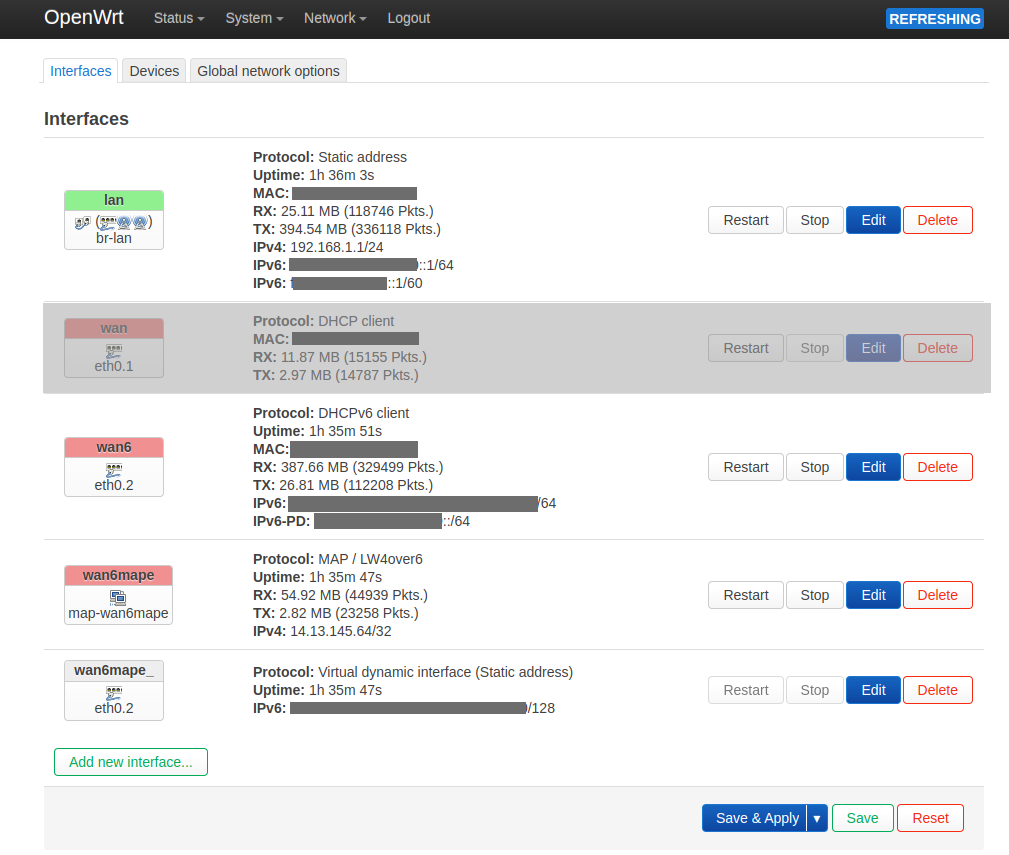Open the Status dropdown menu
The width and height of the screenshot is (1009, 855).
click(179, 18)
